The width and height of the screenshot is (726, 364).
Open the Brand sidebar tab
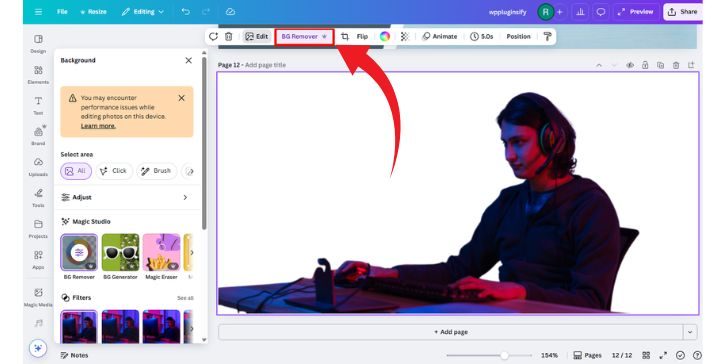tap(38, 136)
